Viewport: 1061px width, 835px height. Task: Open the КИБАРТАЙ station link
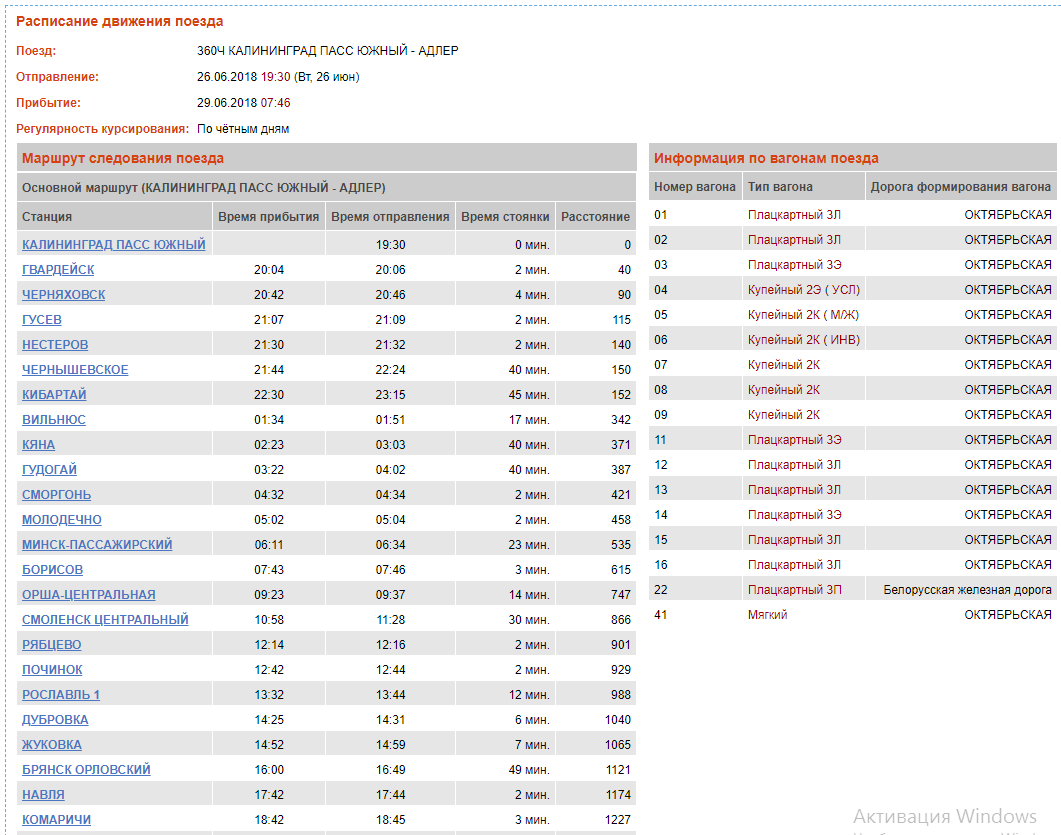tap(54, 395)
